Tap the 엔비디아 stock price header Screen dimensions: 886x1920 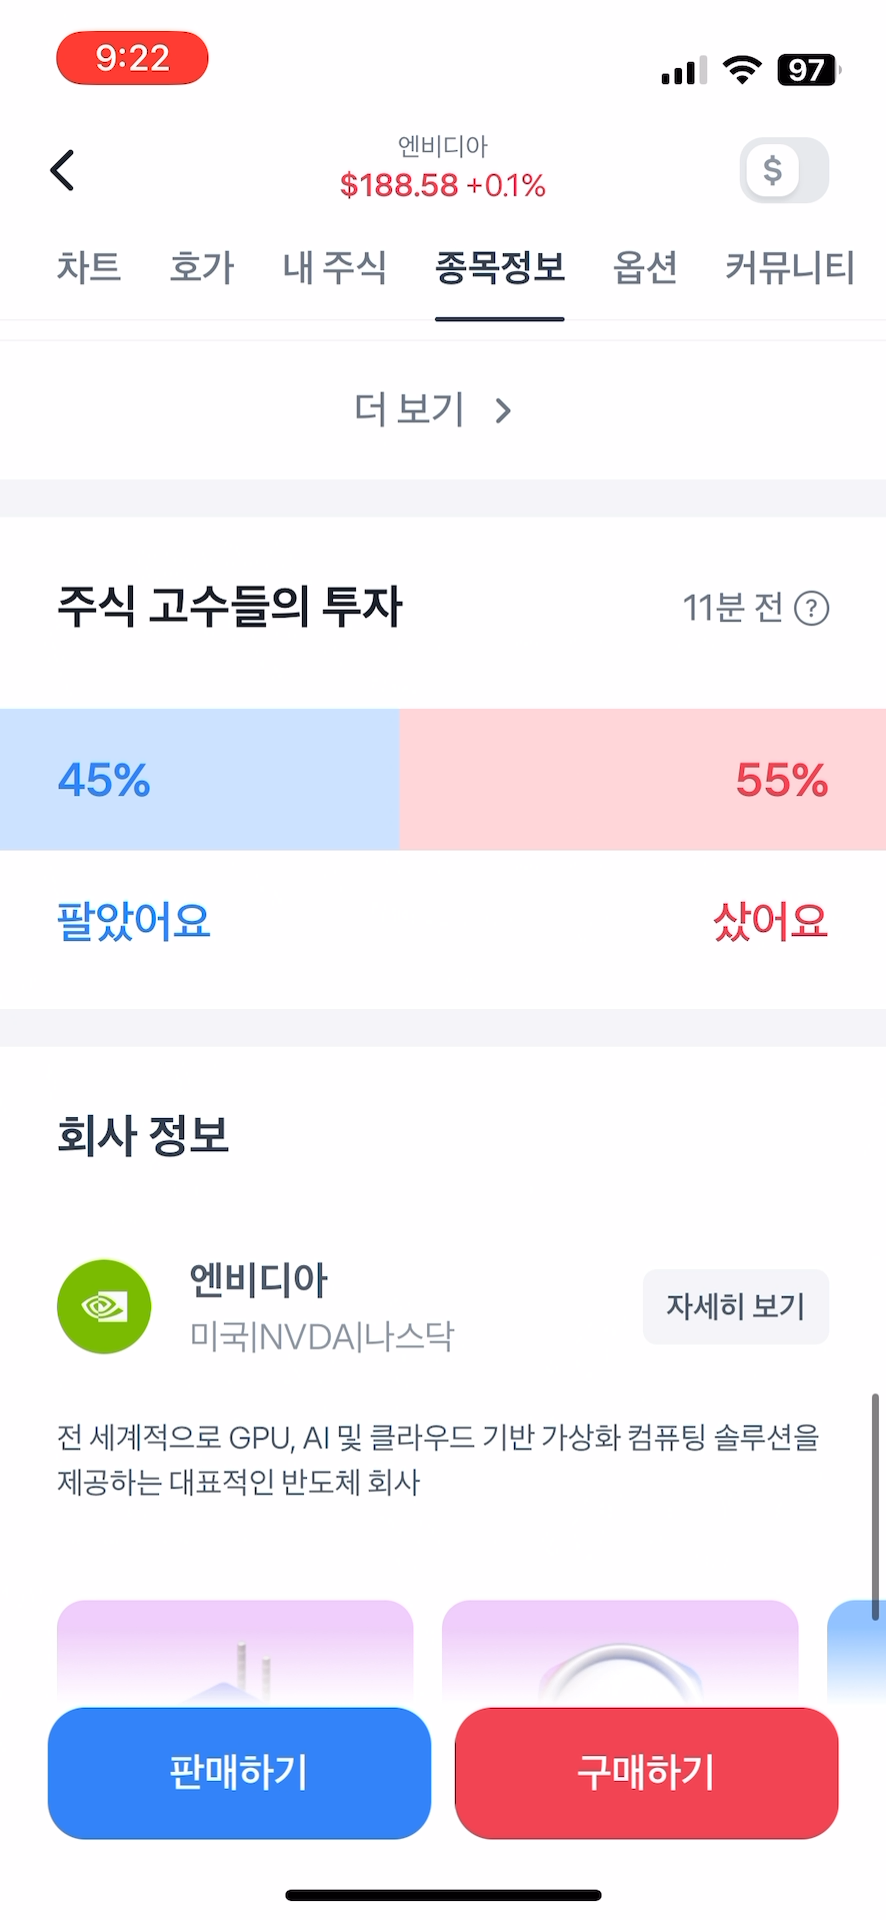click(442, 170)
